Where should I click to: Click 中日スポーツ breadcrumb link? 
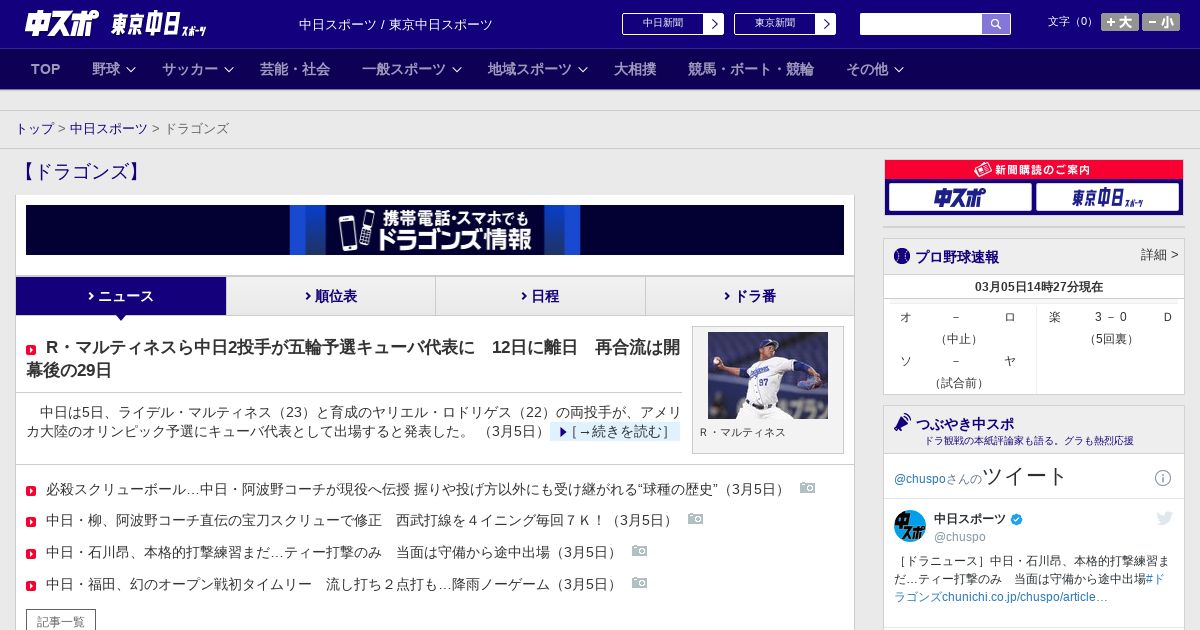point(109,129)
